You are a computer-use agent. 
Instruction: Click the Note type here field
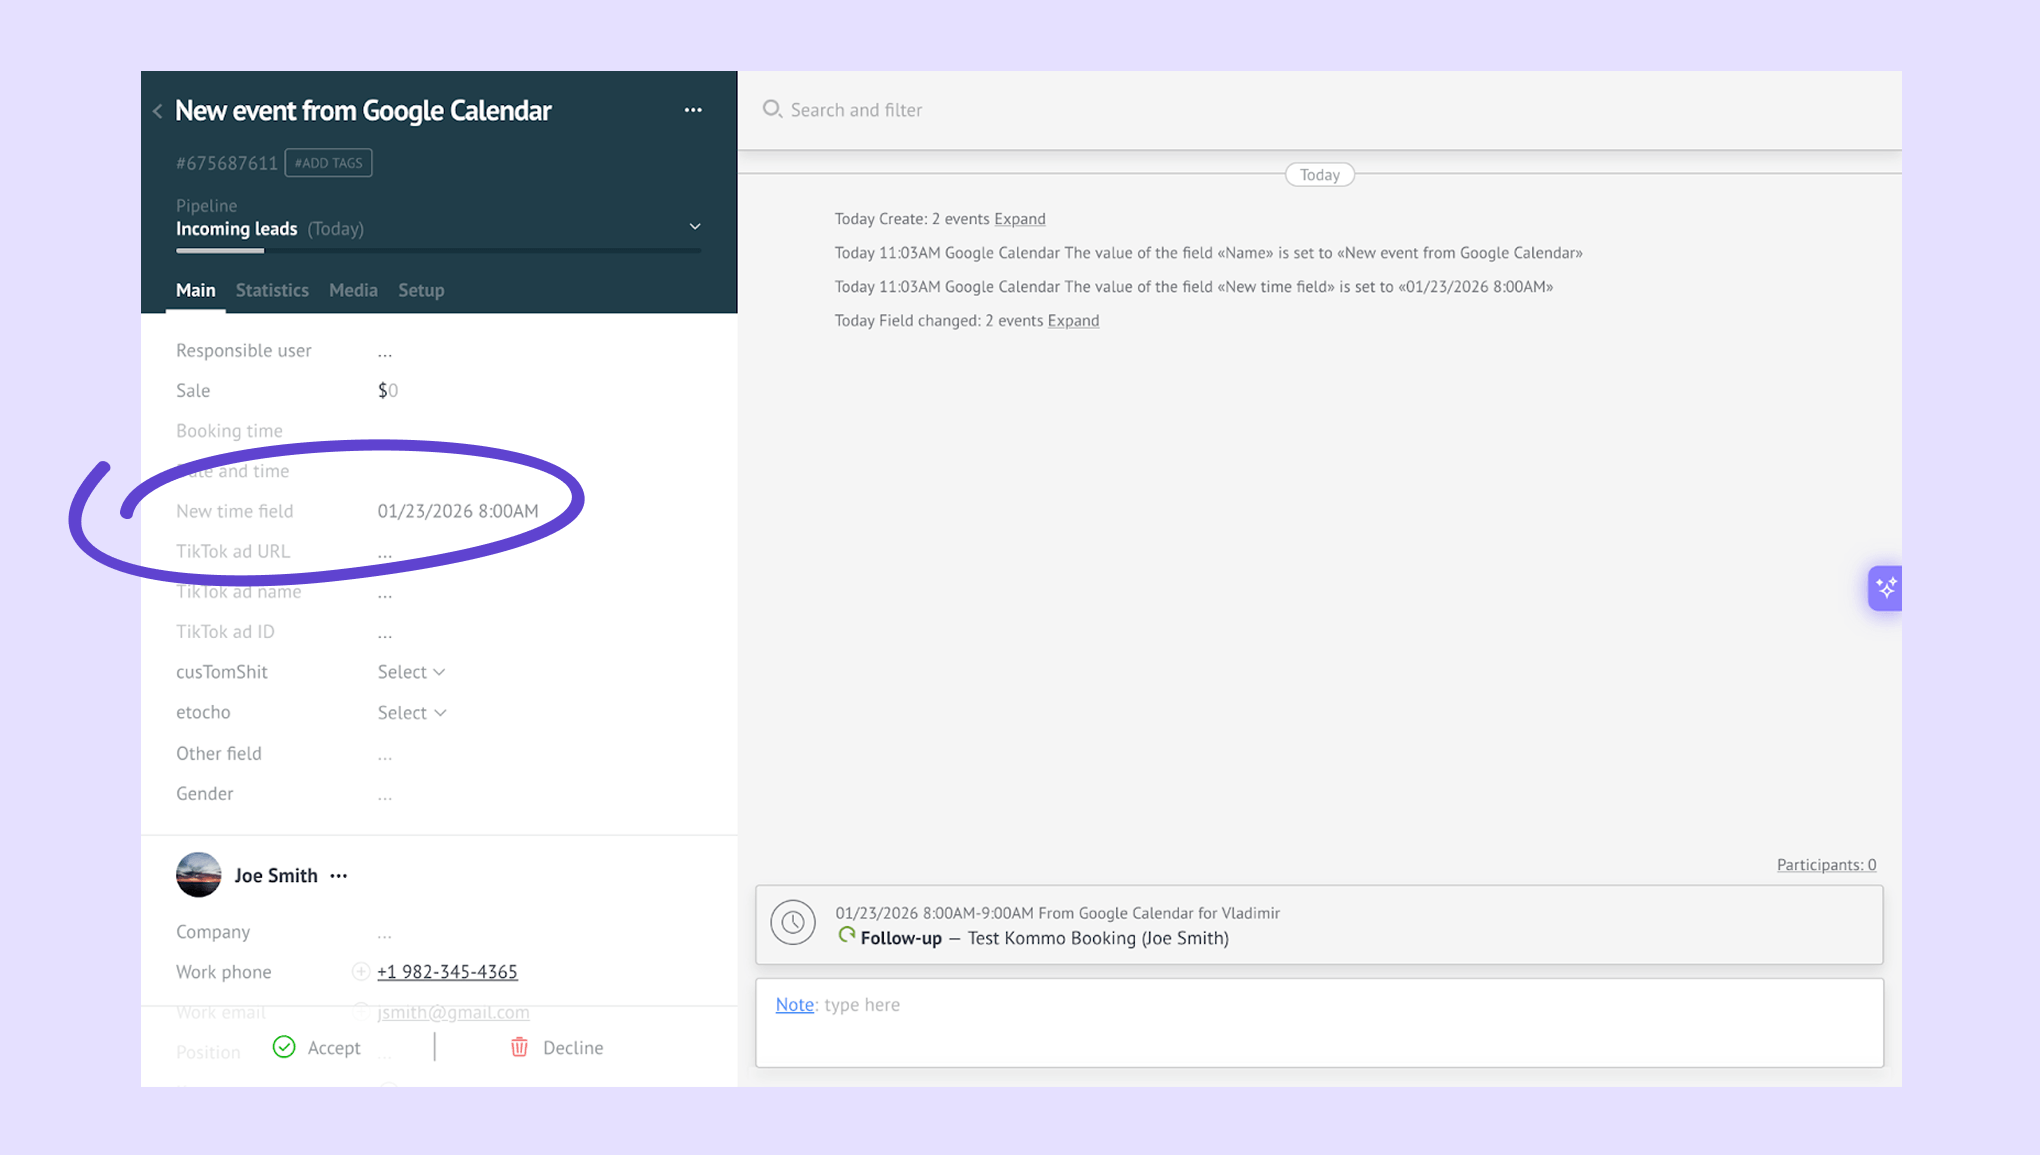click(1318, 1022)
